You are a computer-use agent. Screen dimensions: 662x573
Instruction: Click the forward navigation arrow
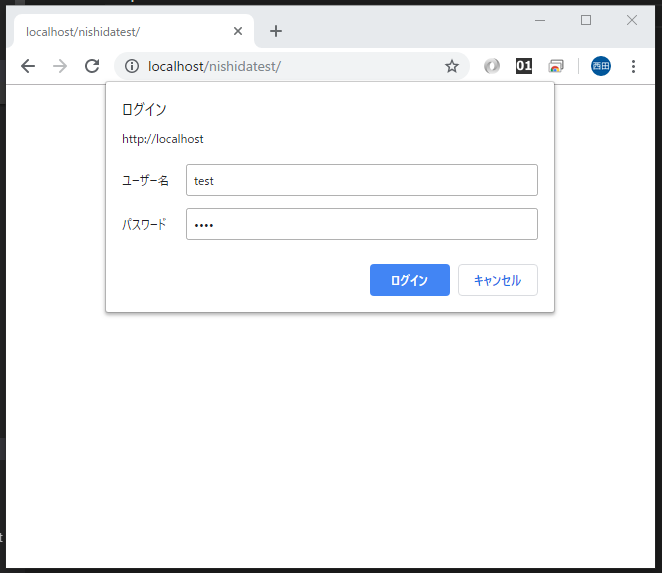coord(60,66)
